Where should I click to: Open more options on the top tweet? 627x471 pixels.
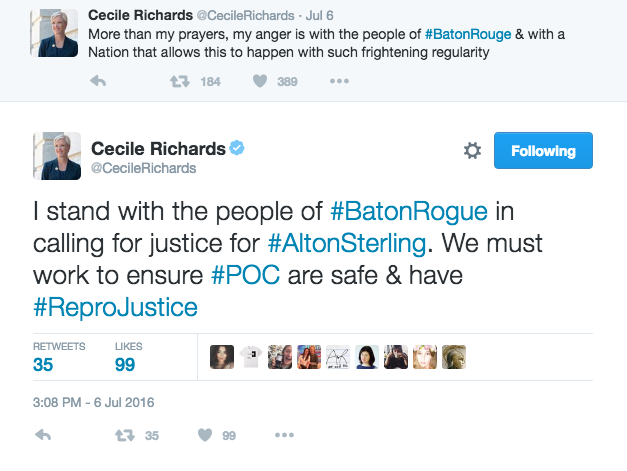point(339,81)
